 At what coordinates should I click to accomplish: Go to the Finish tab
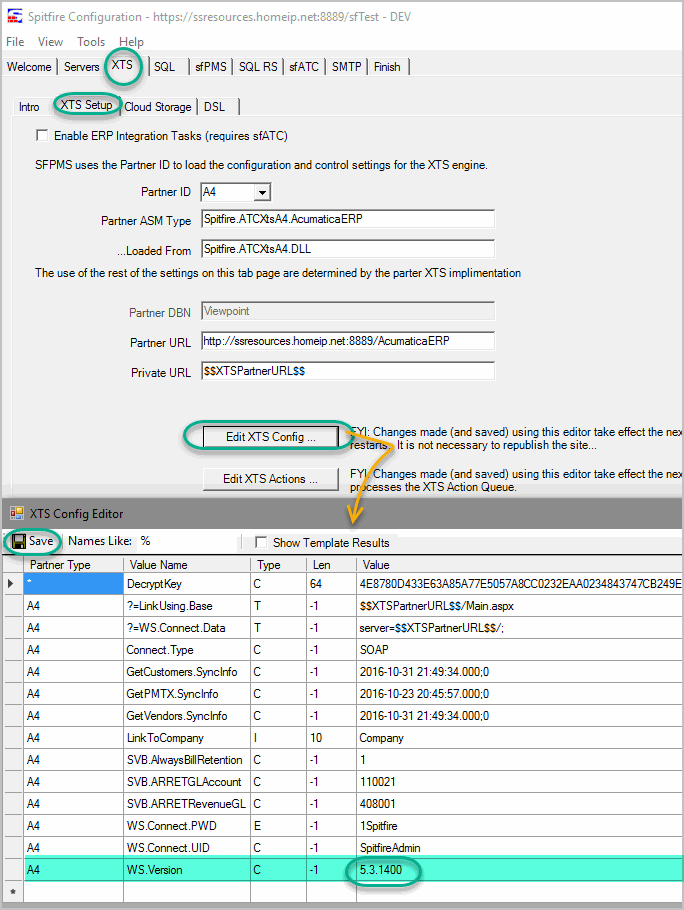tap(387, 67)
